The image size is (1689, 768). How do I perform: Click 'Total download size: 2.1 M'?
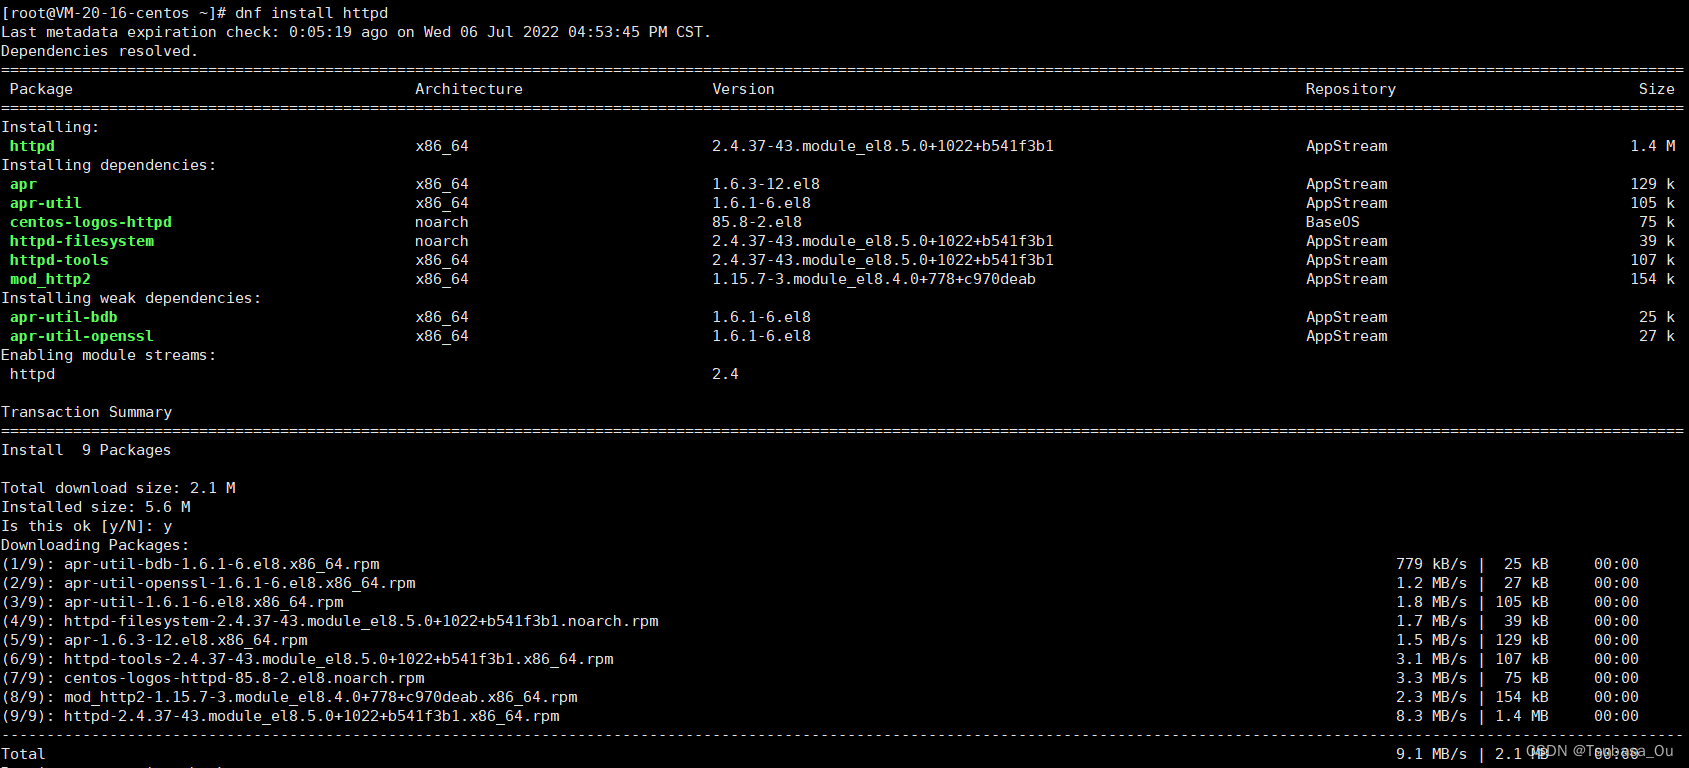click(118, 488)
